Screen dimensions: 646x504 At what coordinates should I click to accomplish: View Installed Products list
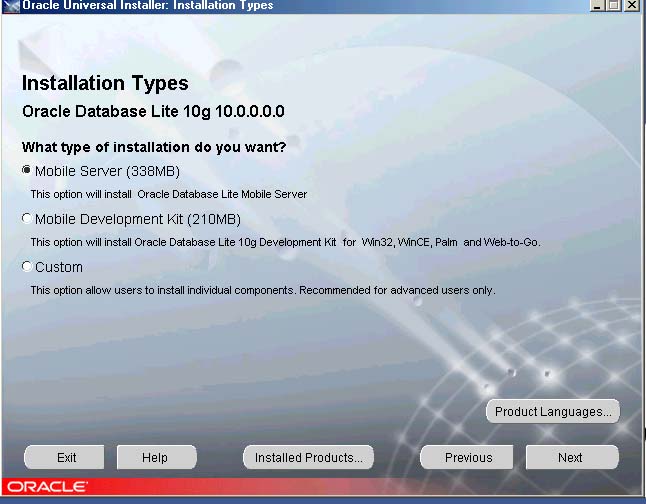(x=308, y=458)
